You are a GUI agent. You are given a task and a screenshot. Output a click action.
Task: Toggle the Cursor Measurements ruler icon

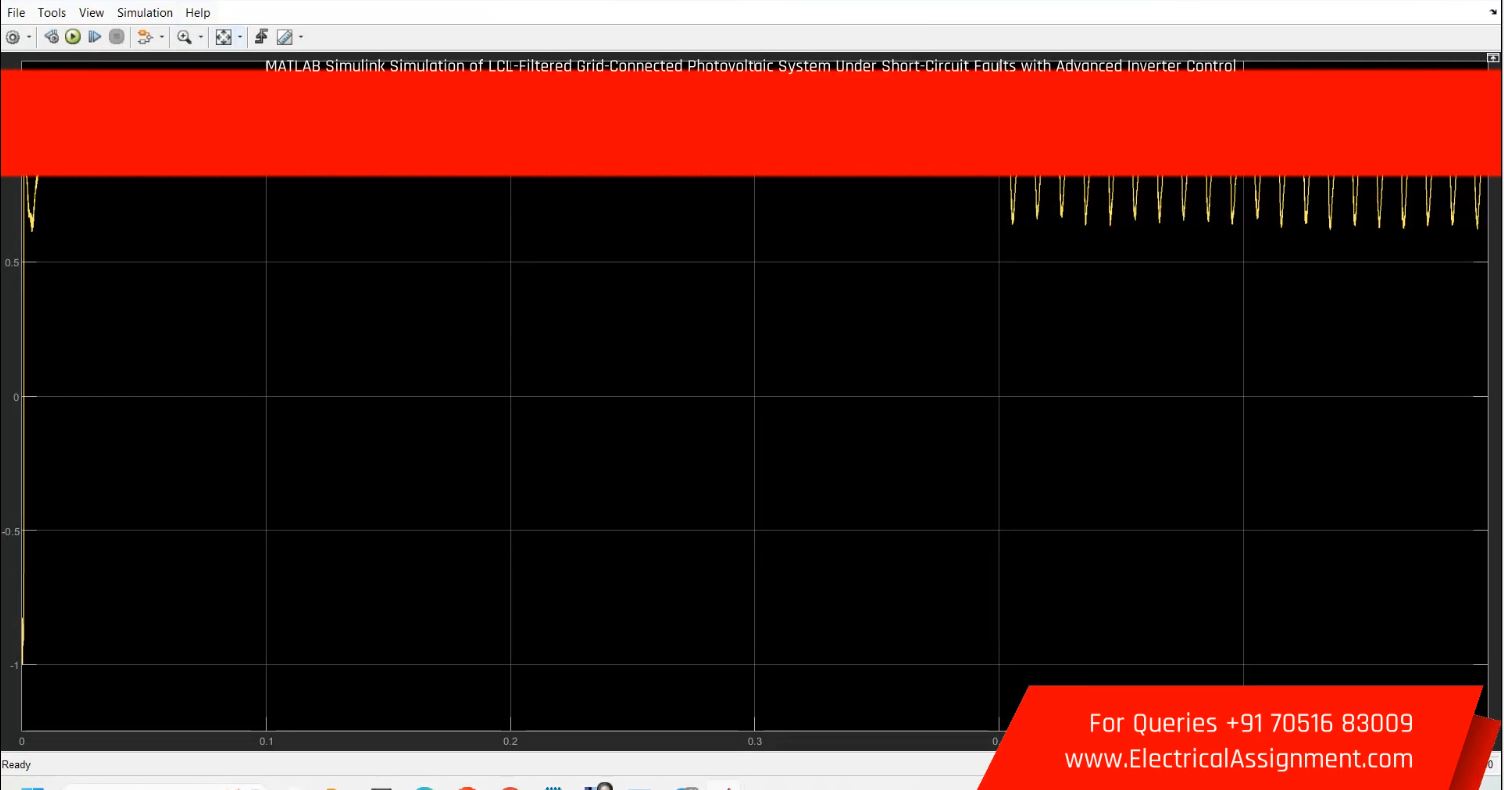284,37
